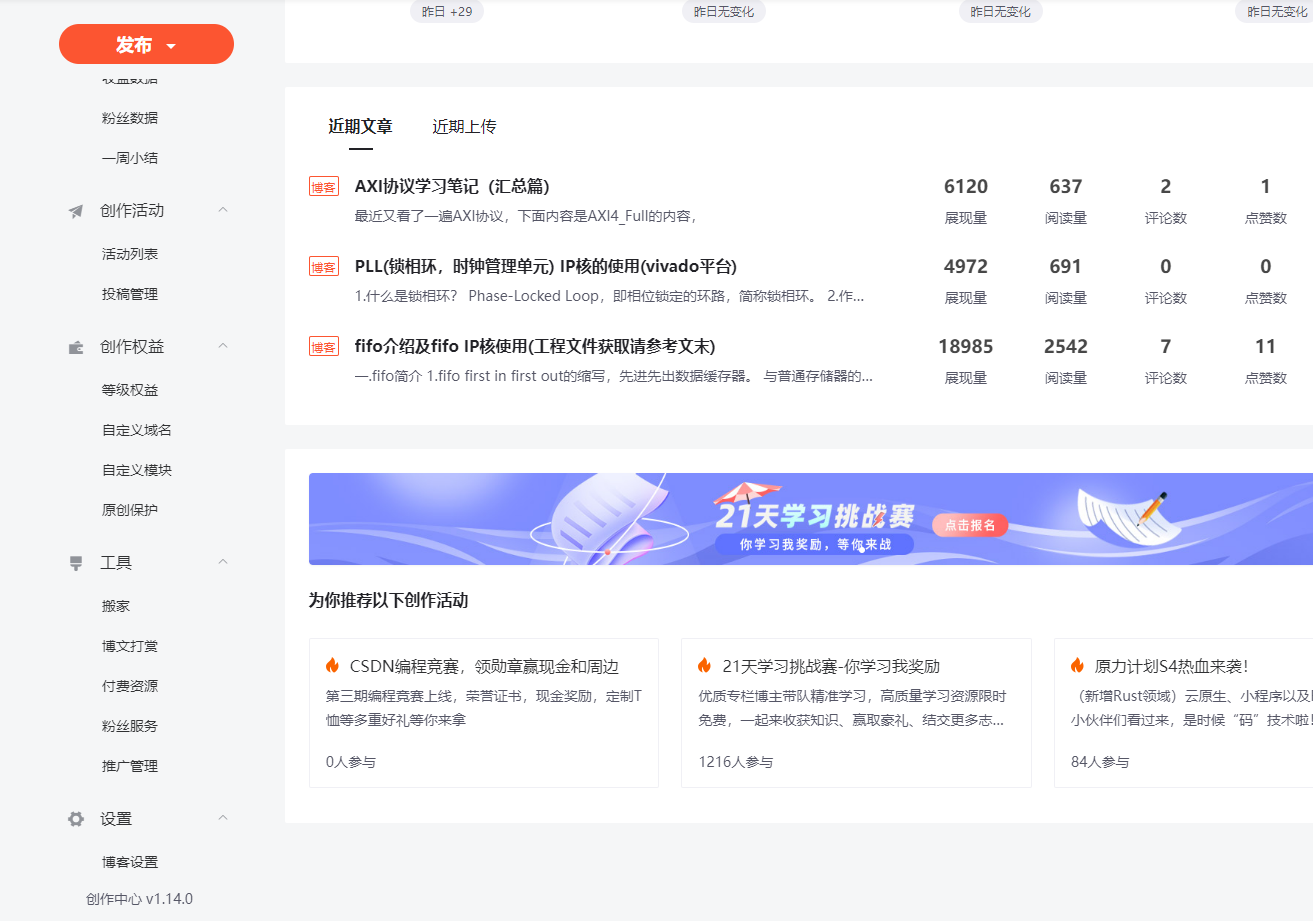This screenshot has height=921, width=1313.
Task: Collapse the 设置 section
Action: (222, 818)
